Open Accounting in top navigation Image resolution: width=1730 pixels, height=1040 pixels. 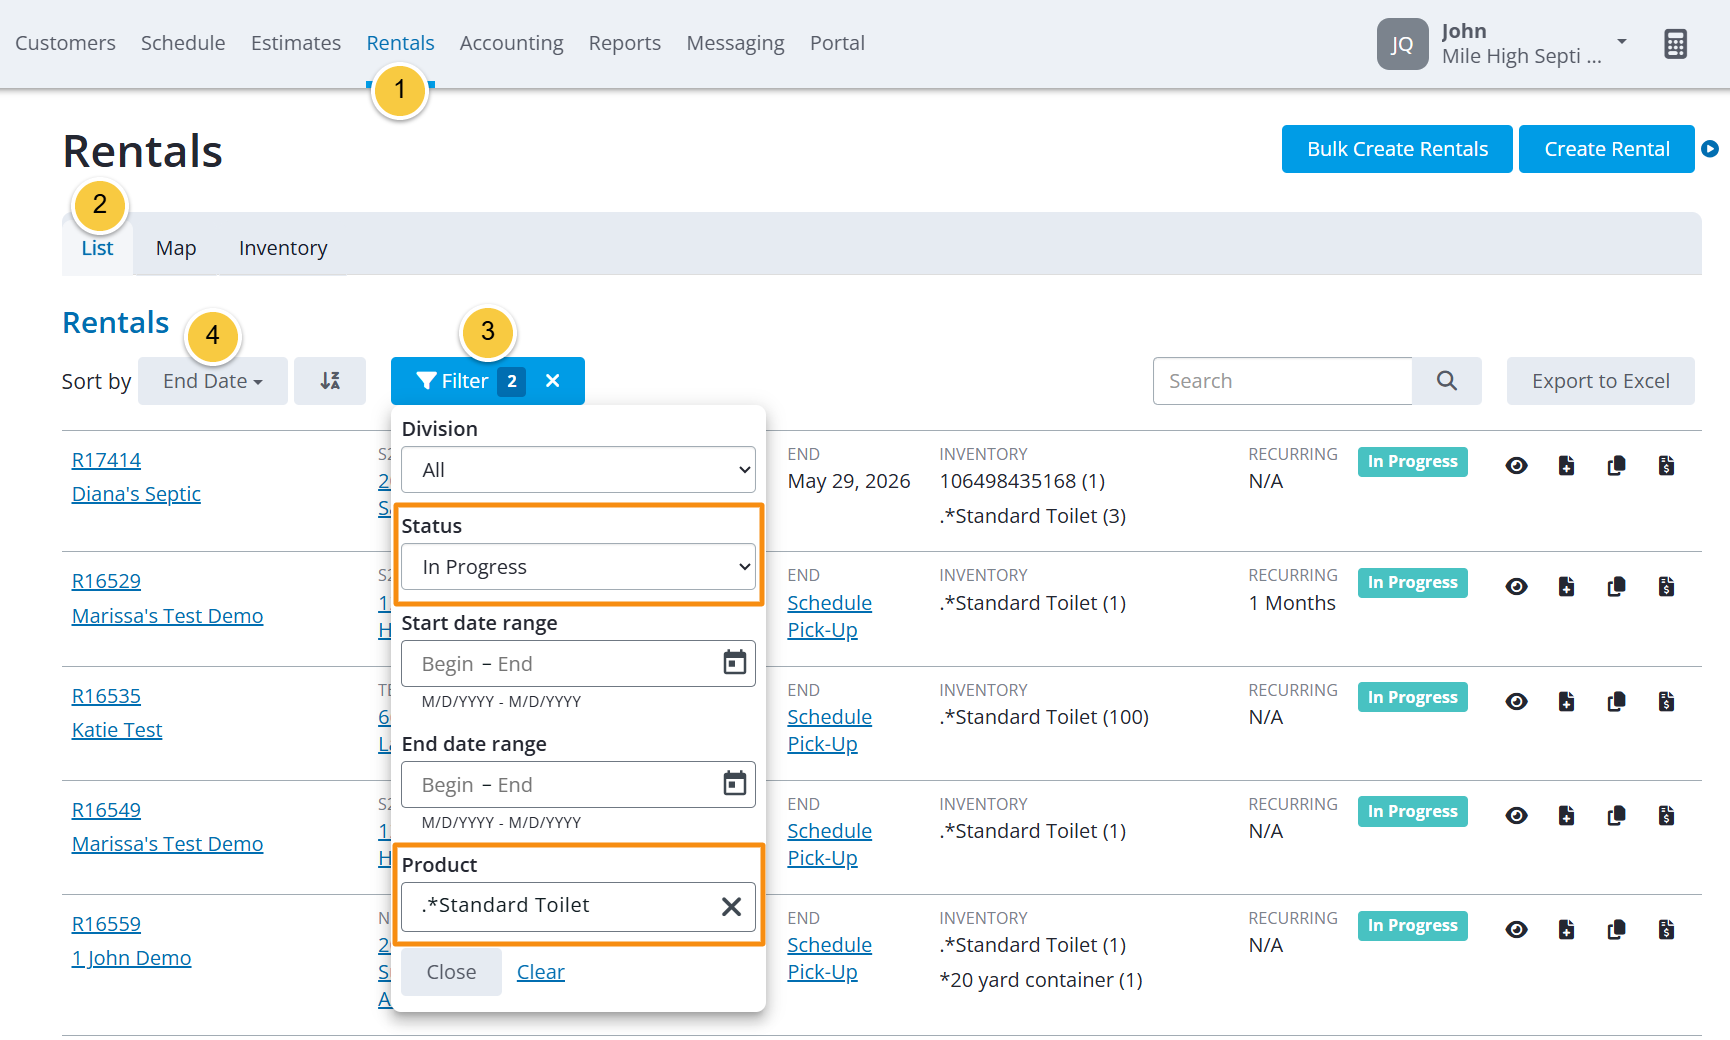point(512,43)
